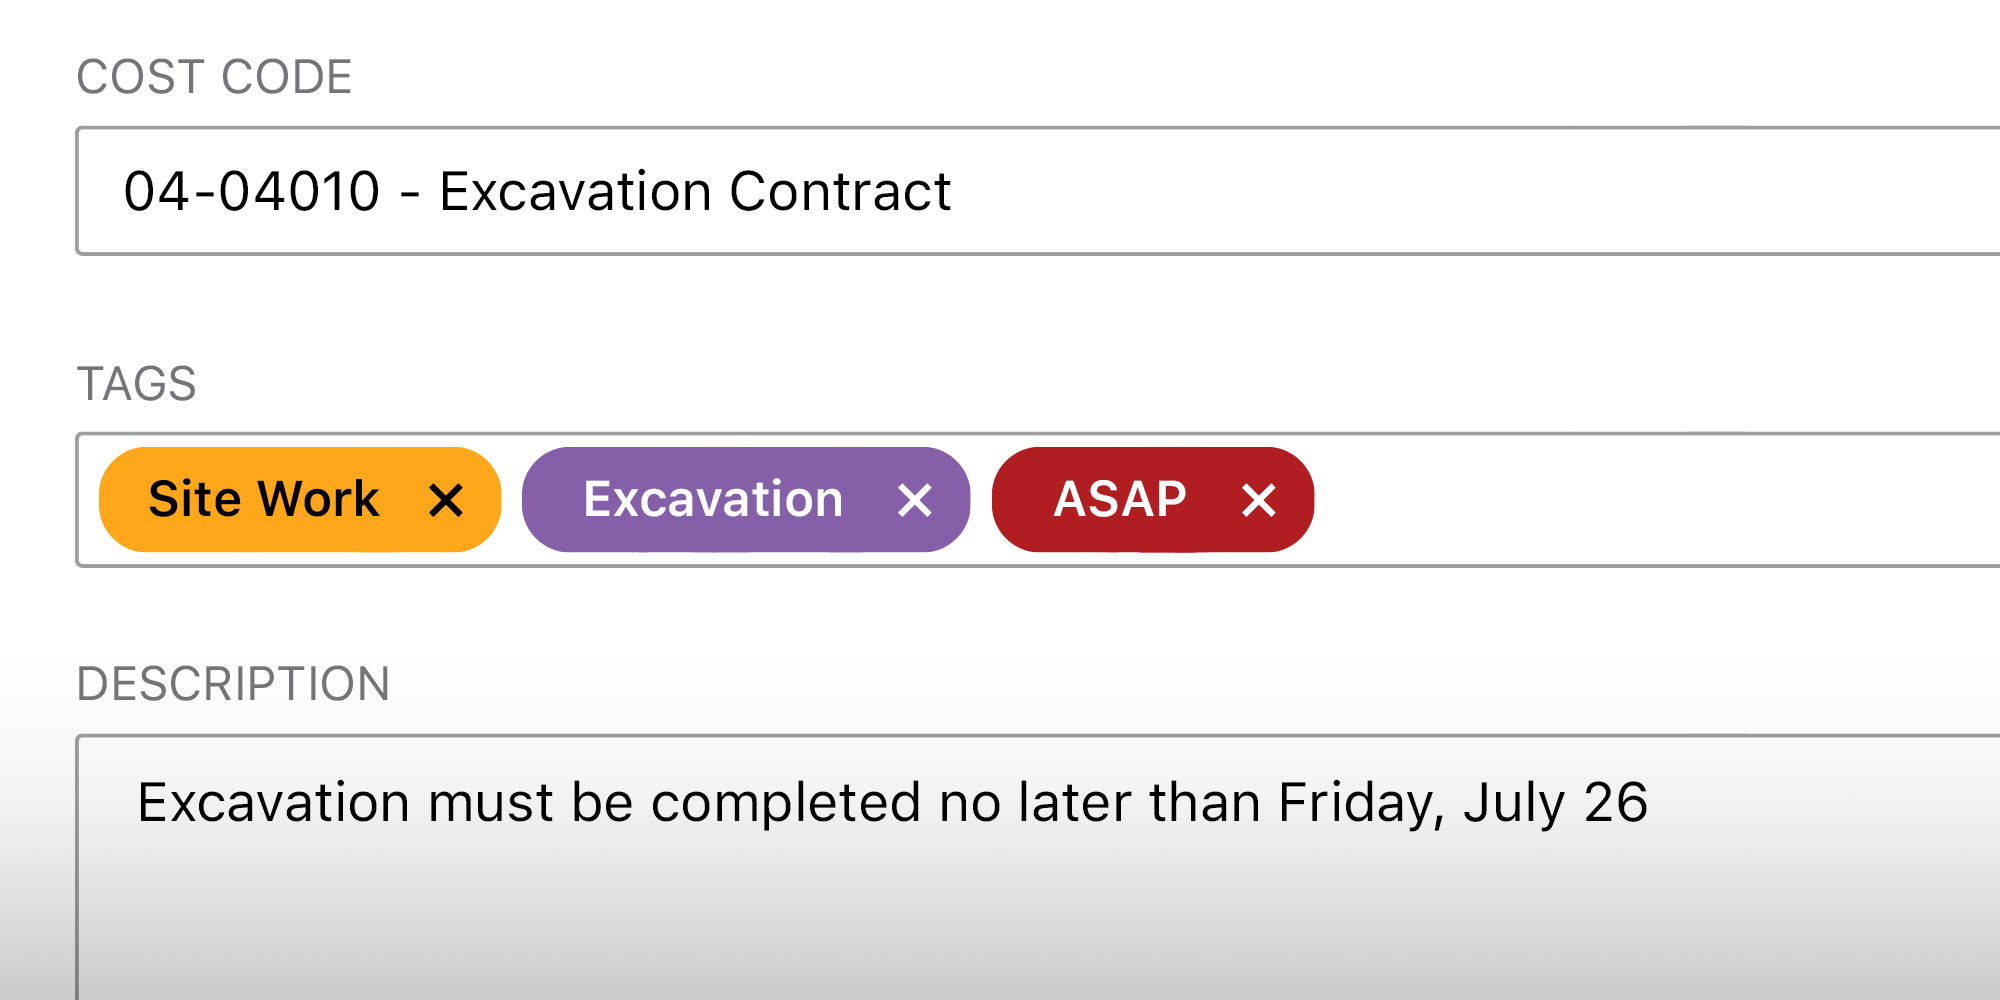Delete the ASAP tag using its X
Screen dimensions: 2000x1000
[1259, 500]
